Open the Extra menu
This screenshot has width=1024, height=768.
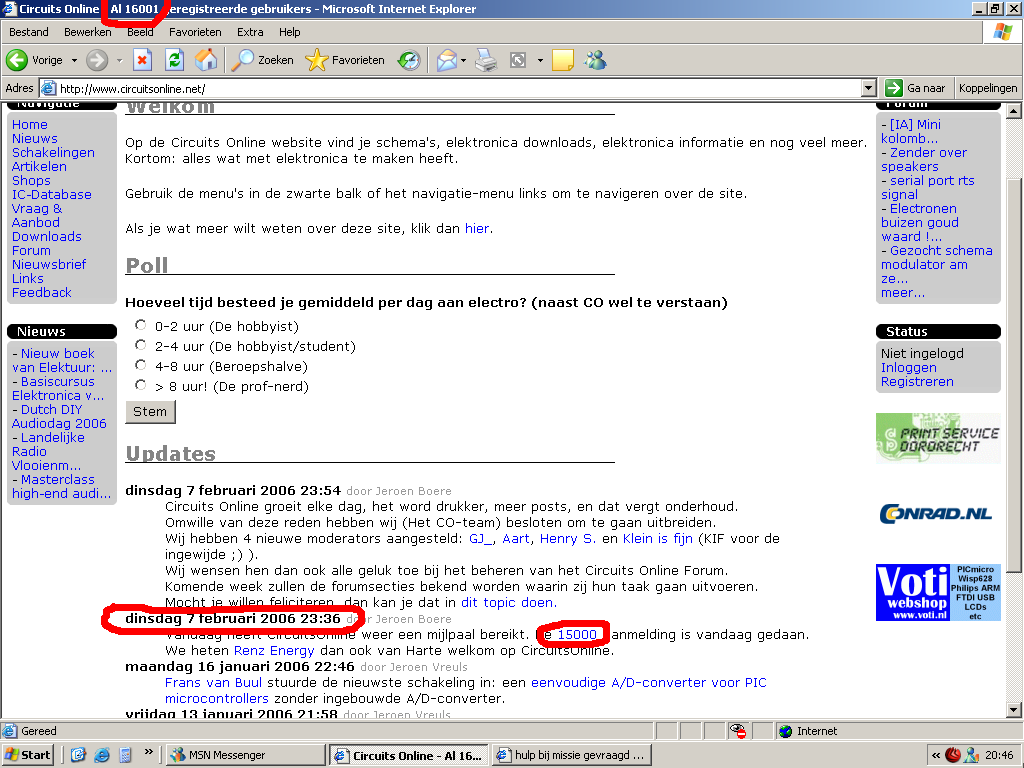pyautogui.click(x=250, y=32)
